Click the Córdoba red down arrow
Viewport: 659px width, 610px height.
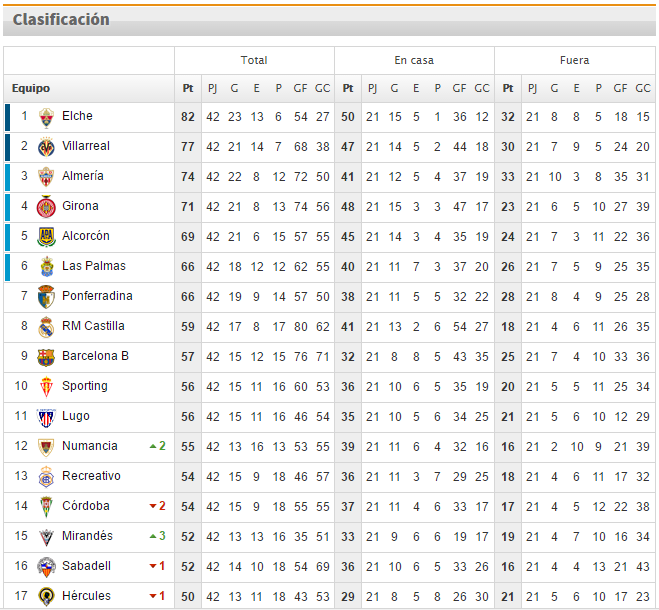tap(153, 506)
